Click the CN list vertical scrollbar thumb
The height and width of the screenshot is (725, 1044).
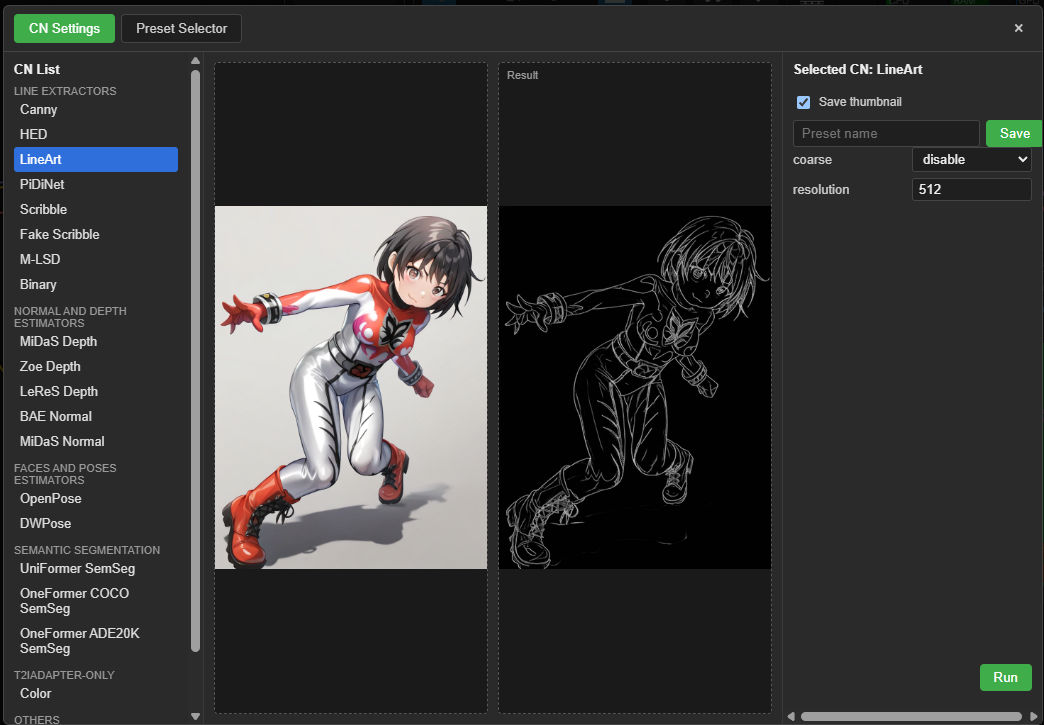coord(195,361)
